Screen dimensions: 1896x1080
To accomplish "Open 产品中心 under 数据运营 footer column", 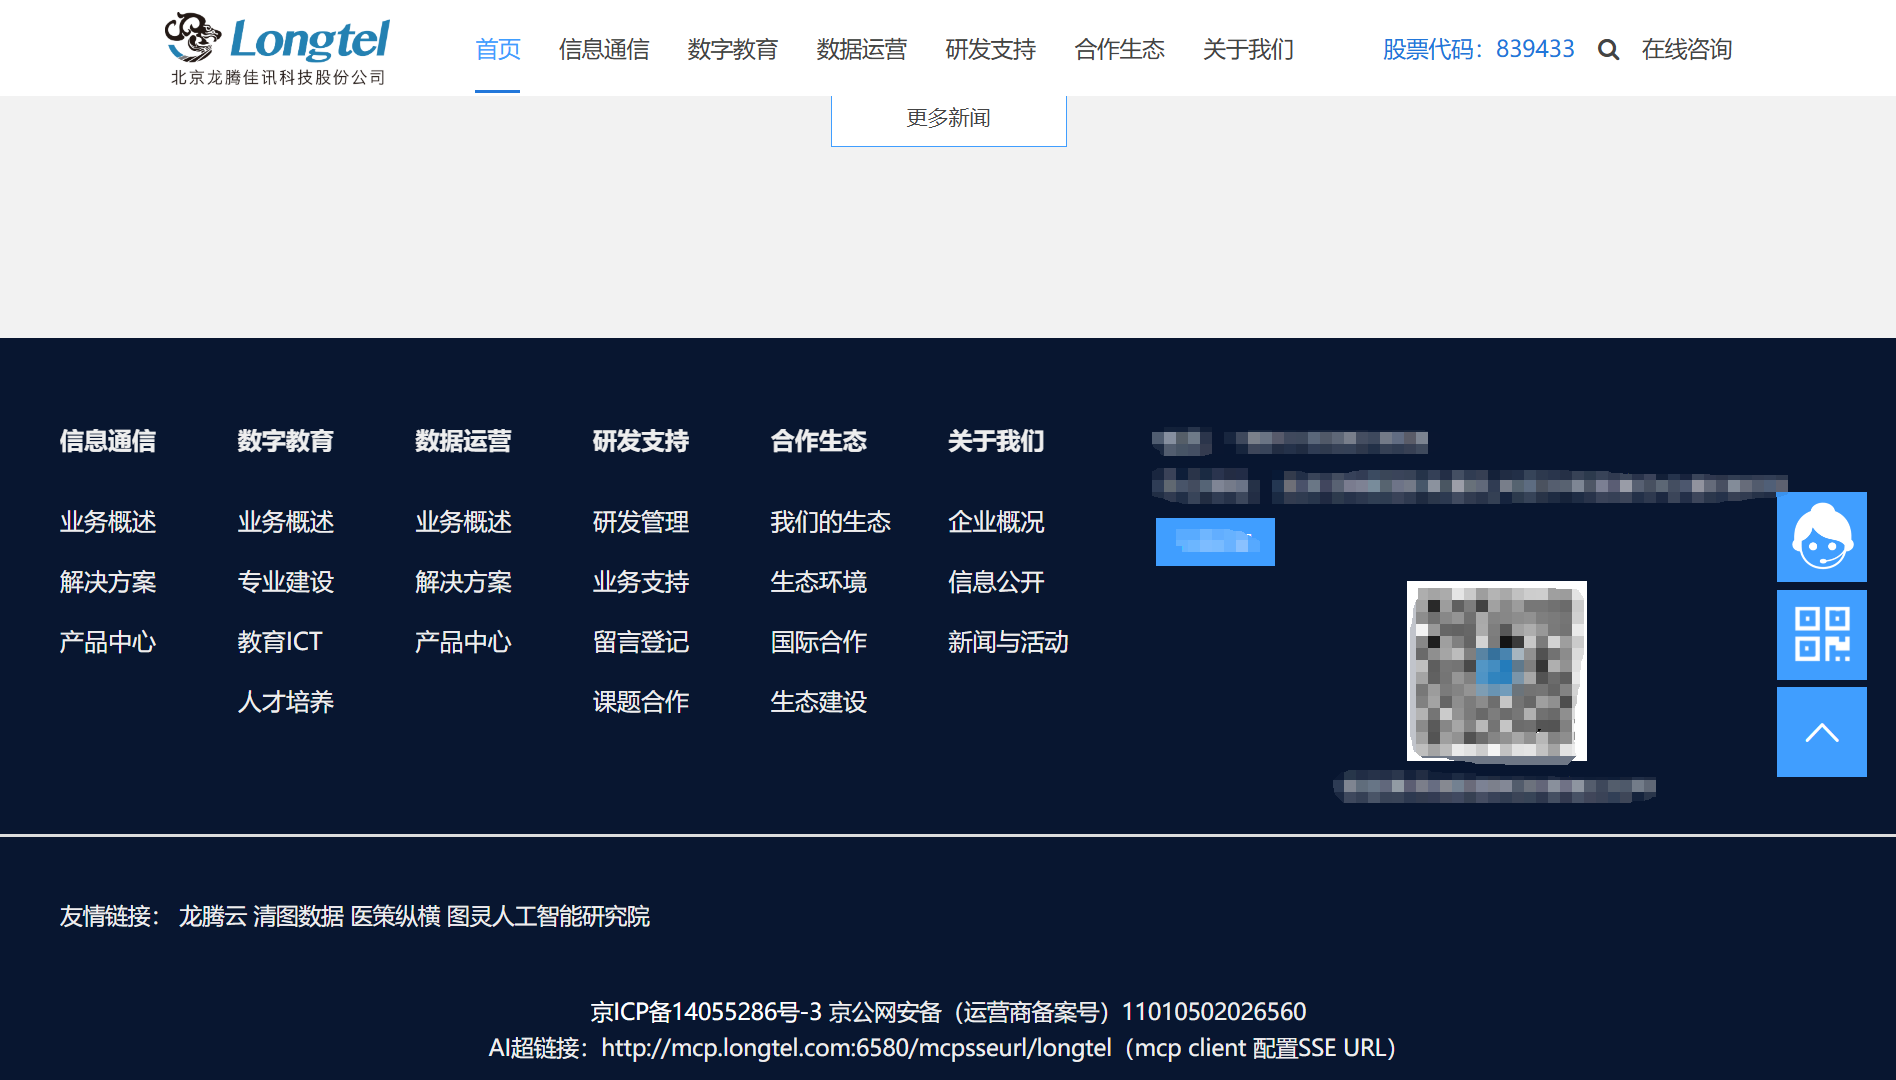I will (x=463, y=642).
